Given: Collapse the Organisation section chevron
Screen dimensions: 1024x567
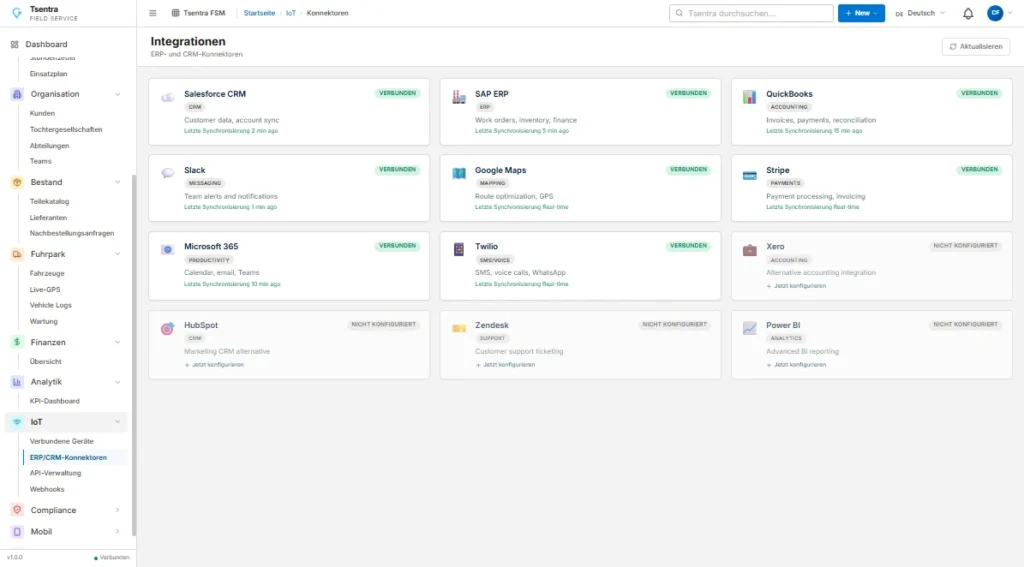Looking at the screenshot, I should click(118, 94).
